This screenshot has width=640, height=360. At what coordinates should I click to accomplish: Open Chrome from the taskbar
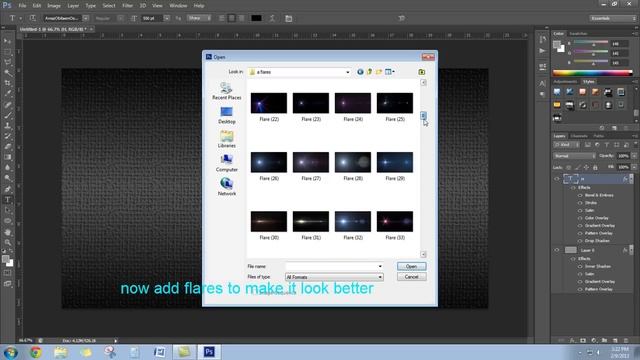point(36,352)
